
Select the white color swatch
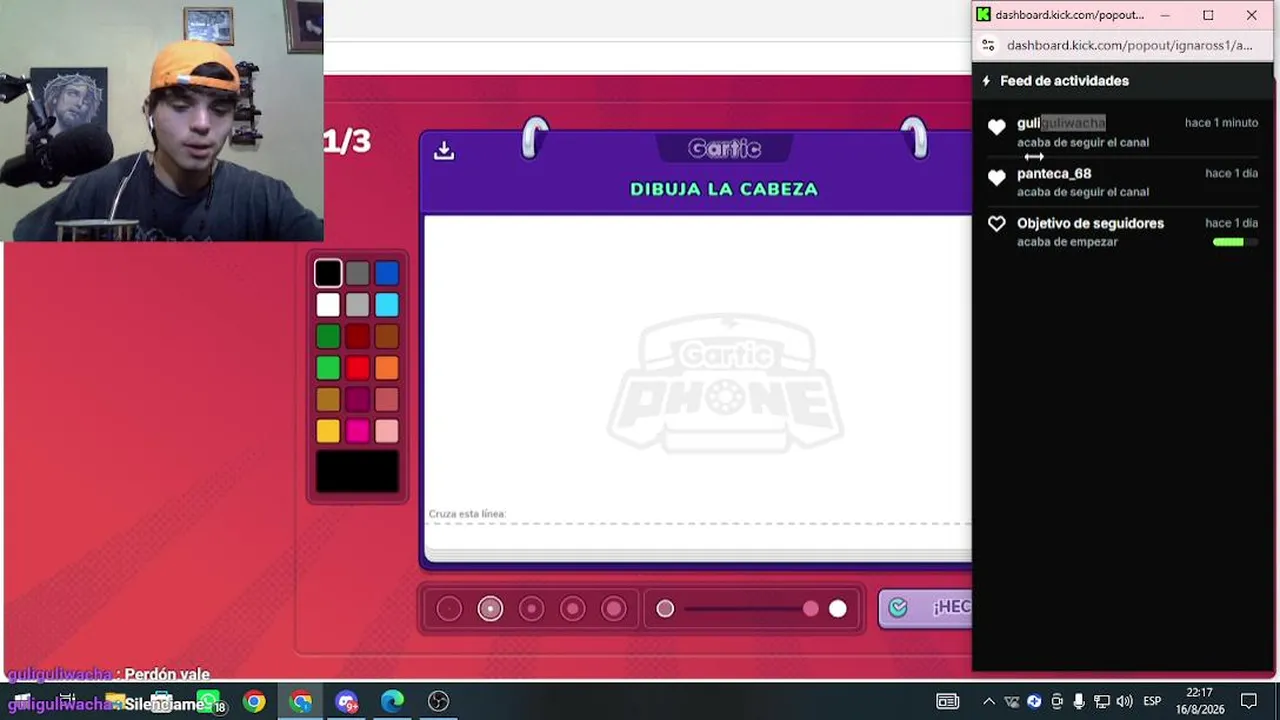(328, 305)
